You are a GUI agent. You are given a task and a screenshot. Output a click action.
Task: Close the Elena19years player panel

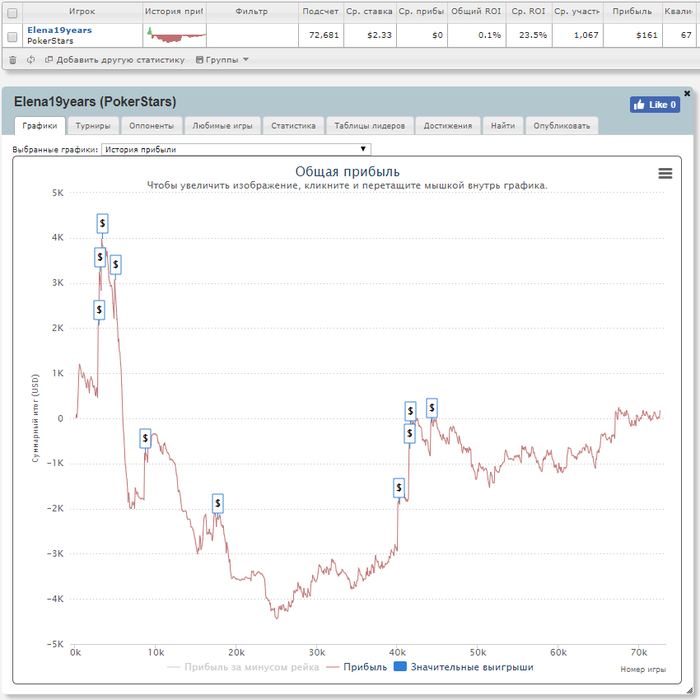(x=687, y=93)
